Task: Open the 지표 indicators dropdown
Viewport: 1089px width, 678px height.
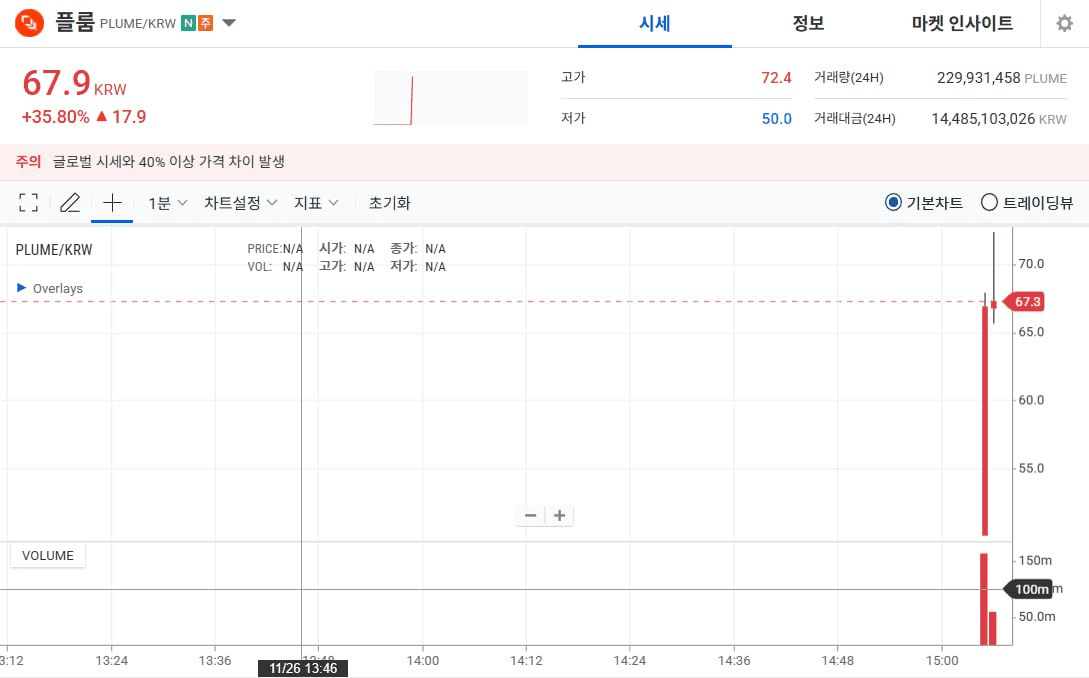Action: tap(315, 203)
